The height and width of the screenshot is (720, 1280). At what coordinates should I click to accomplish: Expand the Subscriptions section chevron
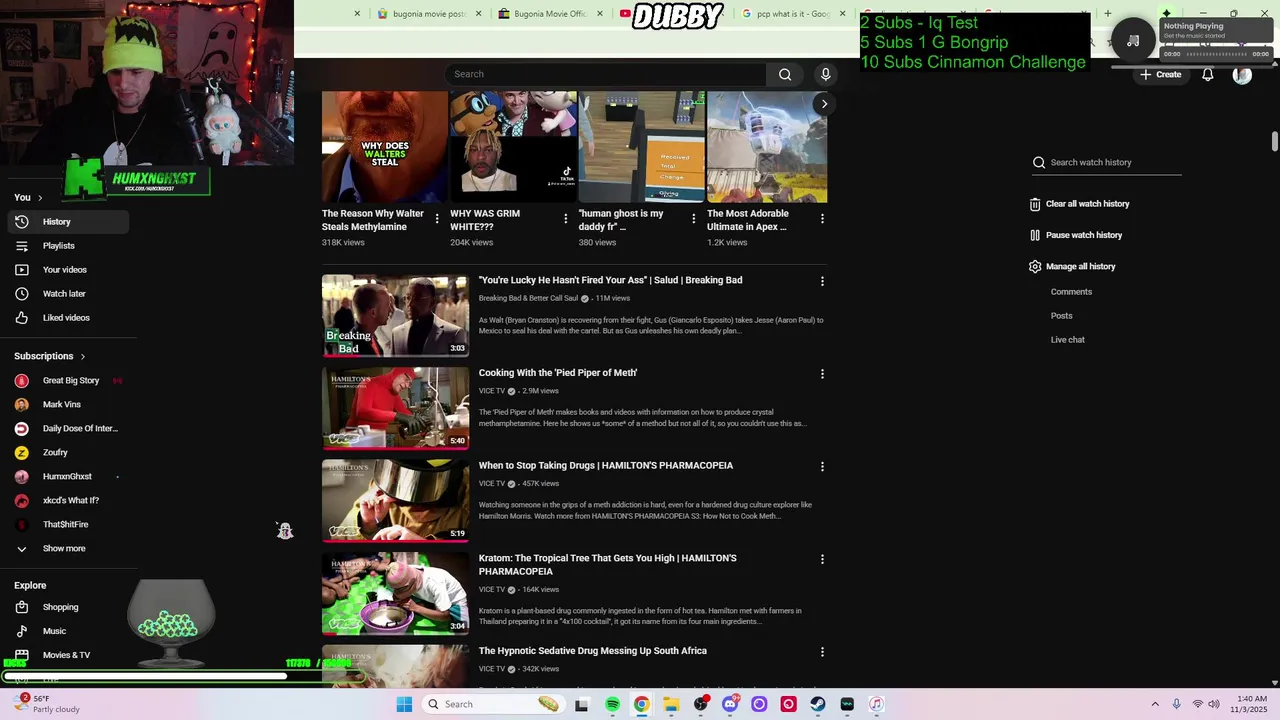[x=83, y=356]
